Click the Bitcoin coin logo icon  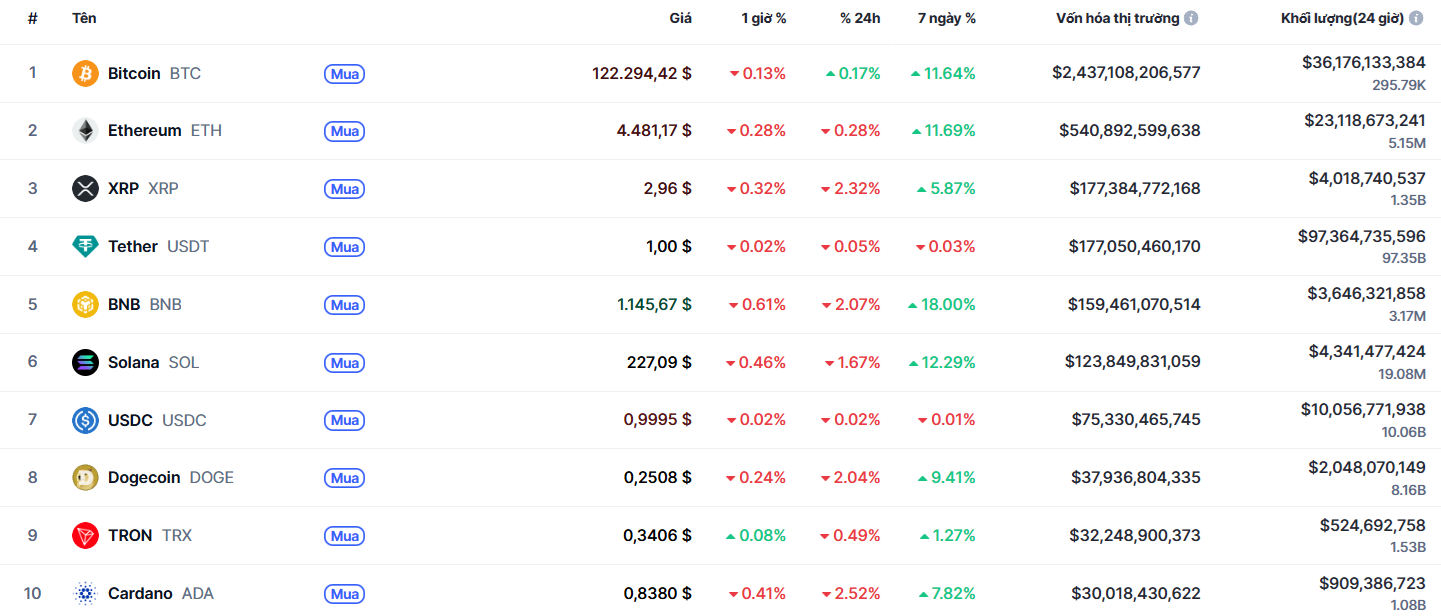(x=86, y=73)
